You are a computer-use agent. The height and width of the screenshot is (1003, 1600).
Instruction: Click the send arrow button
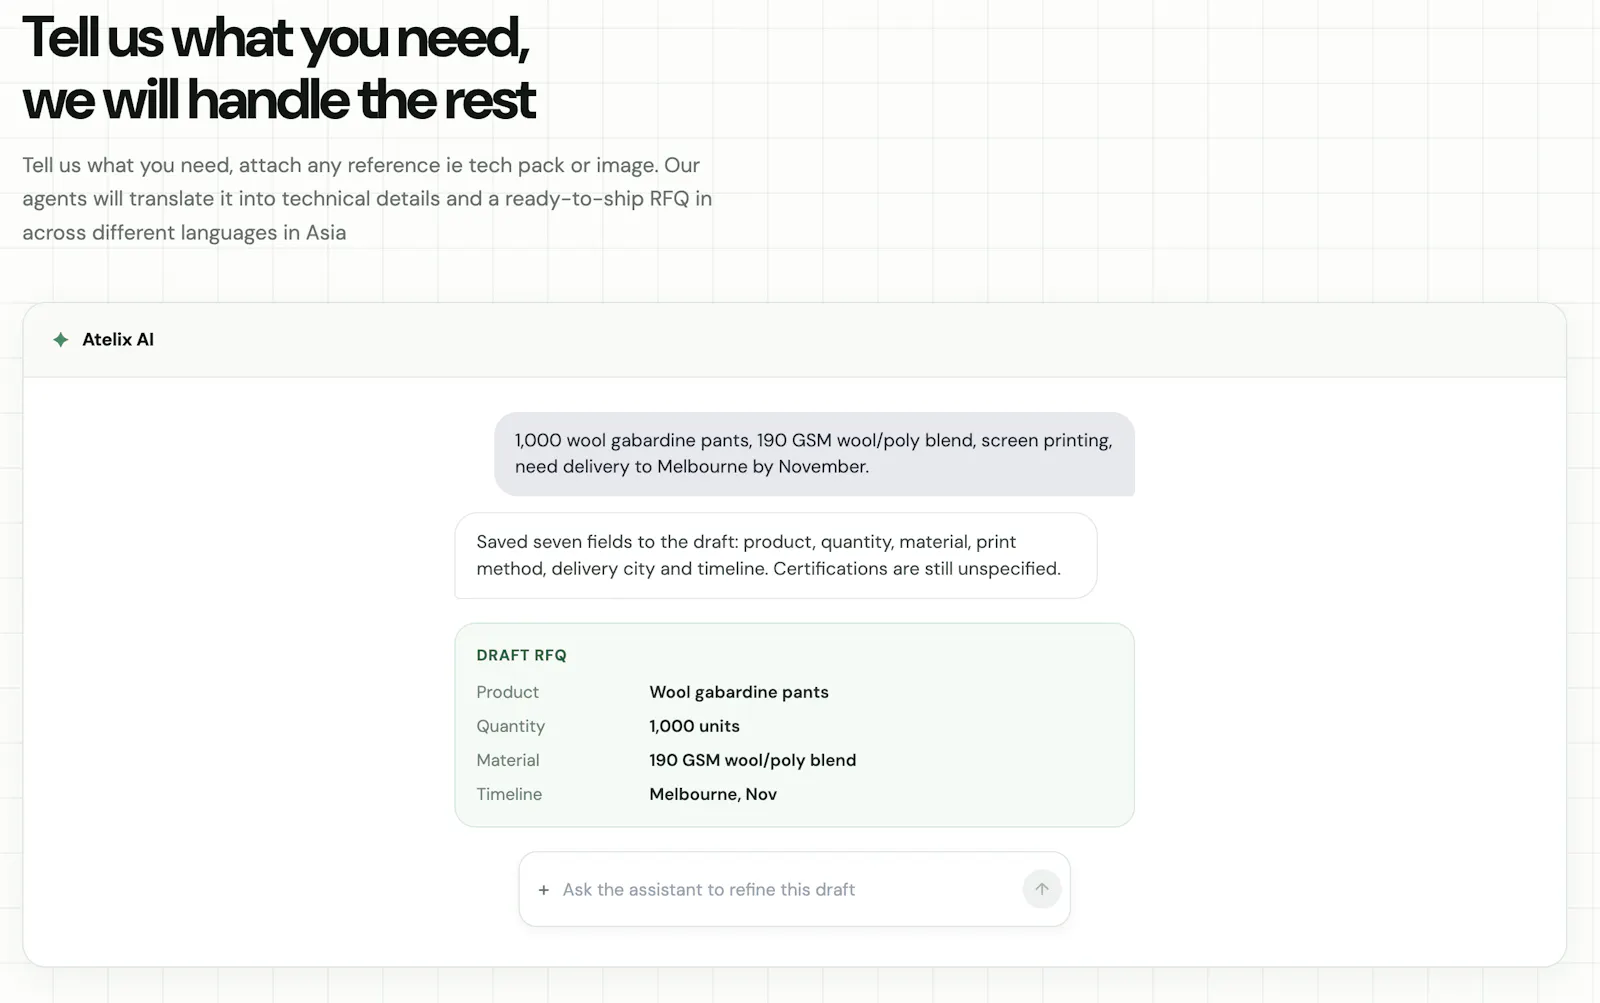[1041, 889]
